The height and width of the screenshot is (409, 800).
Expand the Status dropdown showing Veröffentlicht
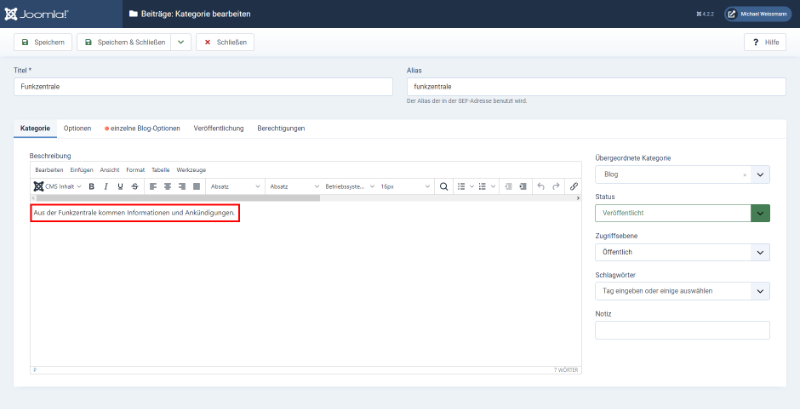760,213
